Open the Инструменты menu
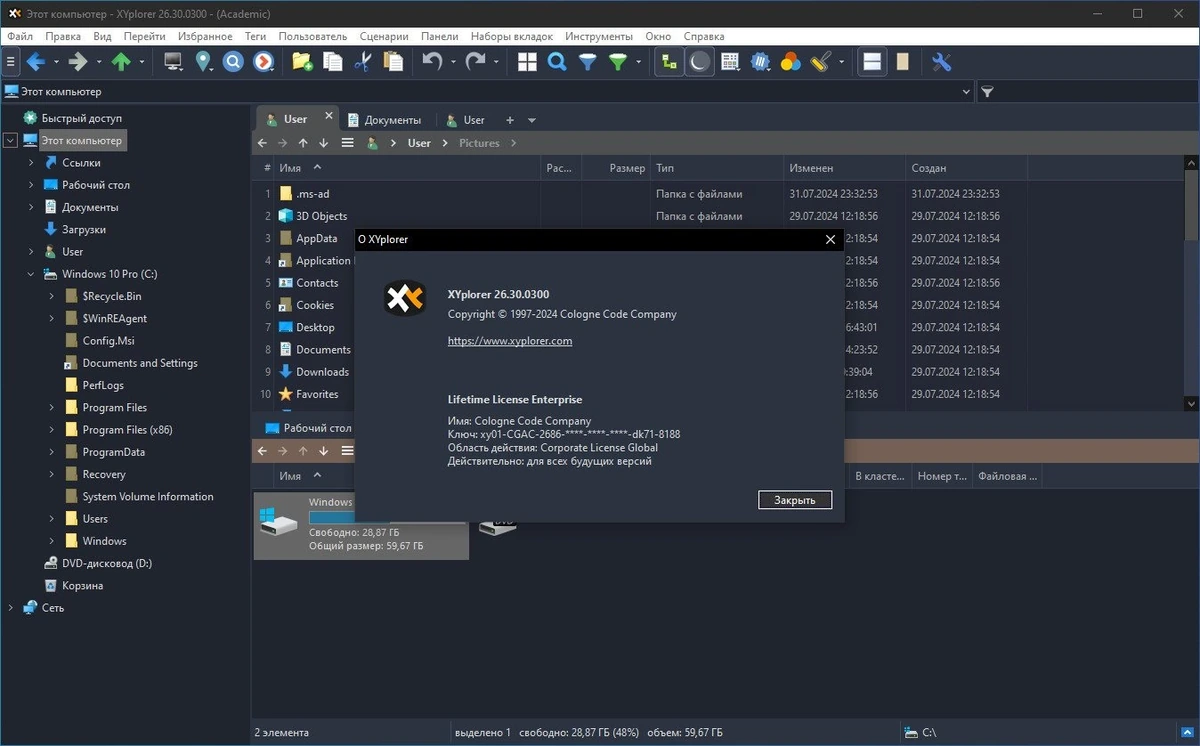Screen dimensions: 1200x746 click(599, 36)
